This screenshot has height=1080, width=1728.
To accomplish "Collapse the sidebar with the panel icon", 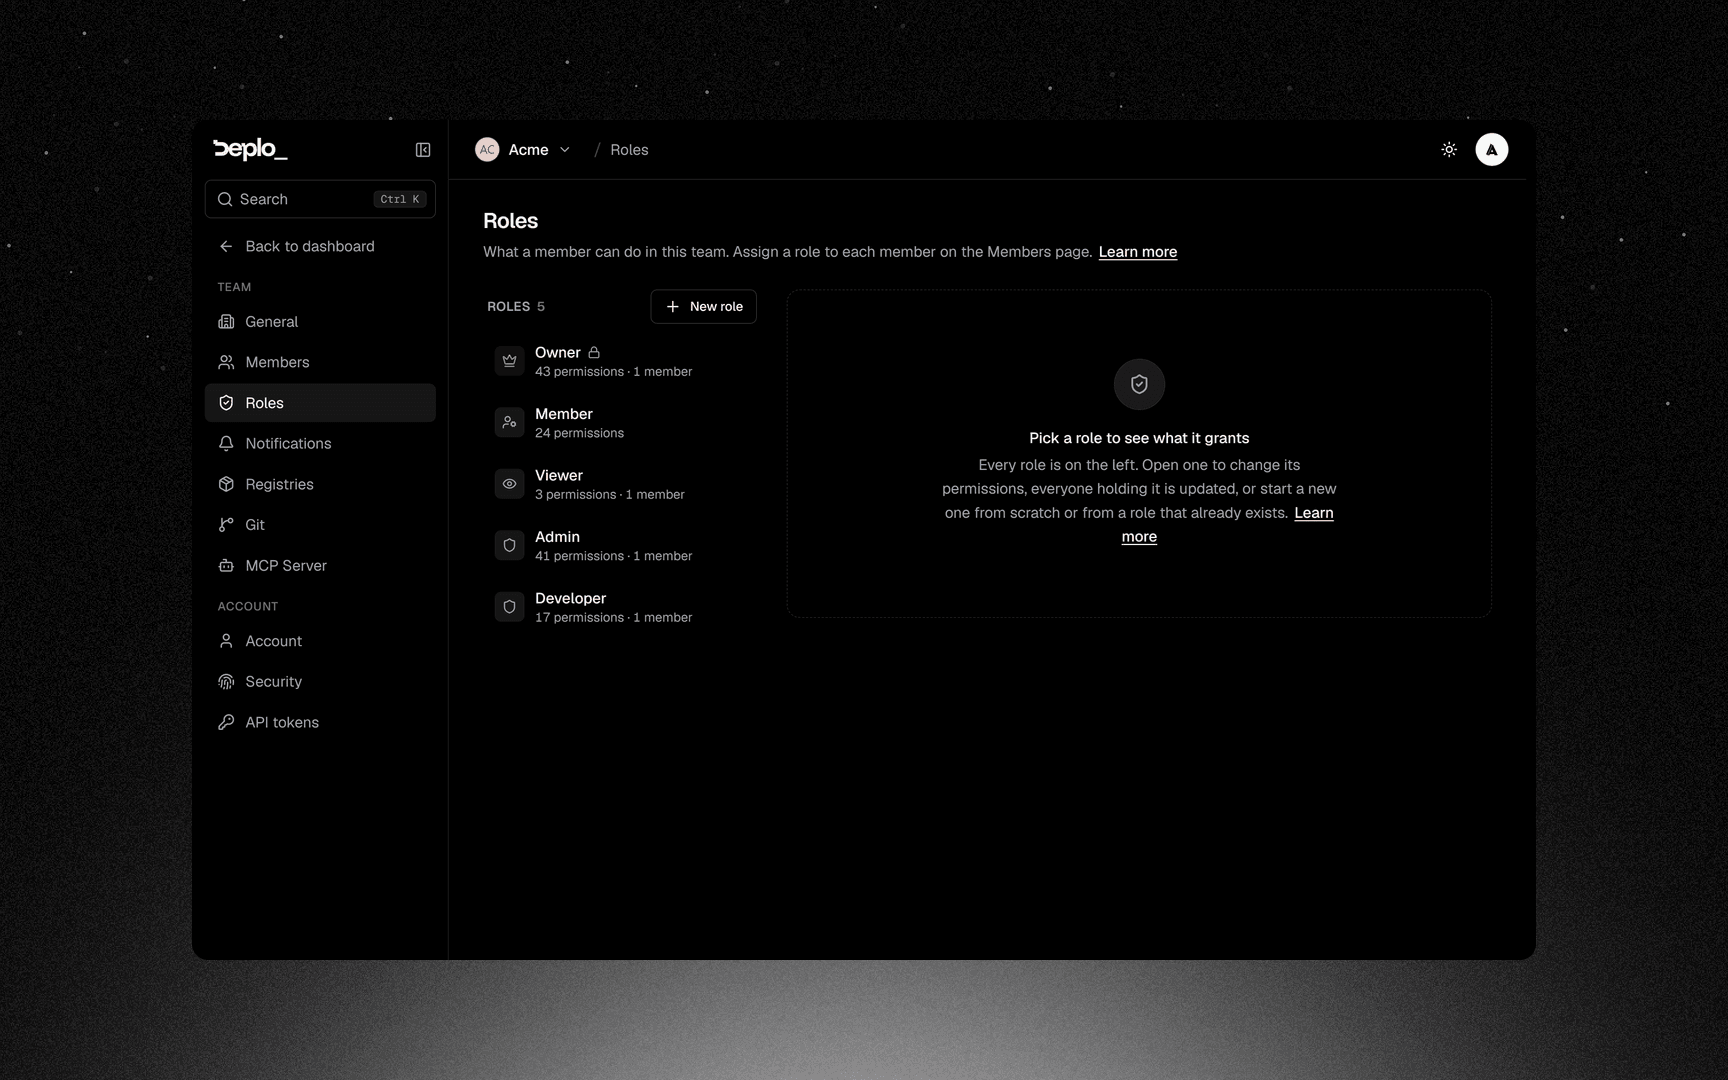I will (423, 150).
